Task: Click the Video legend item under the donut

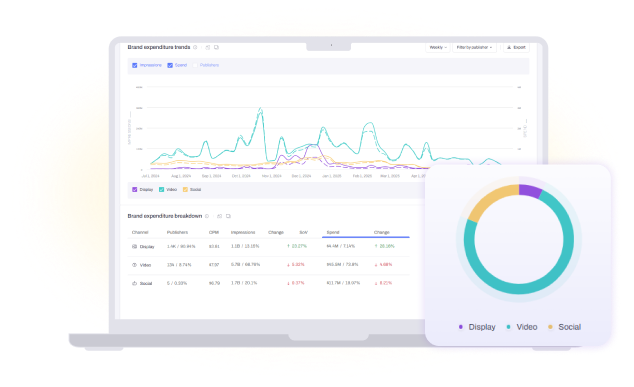Action: coord(522,327)
